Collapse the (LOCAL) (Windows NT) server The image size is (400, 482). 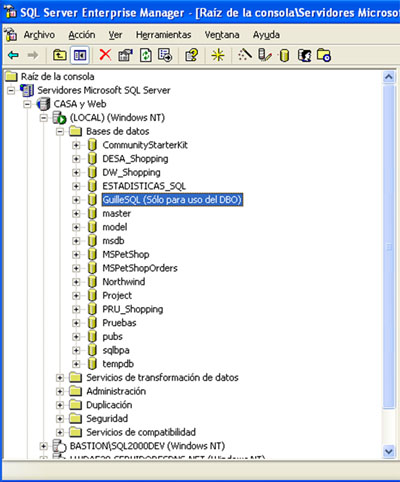[x=44, y=118]
